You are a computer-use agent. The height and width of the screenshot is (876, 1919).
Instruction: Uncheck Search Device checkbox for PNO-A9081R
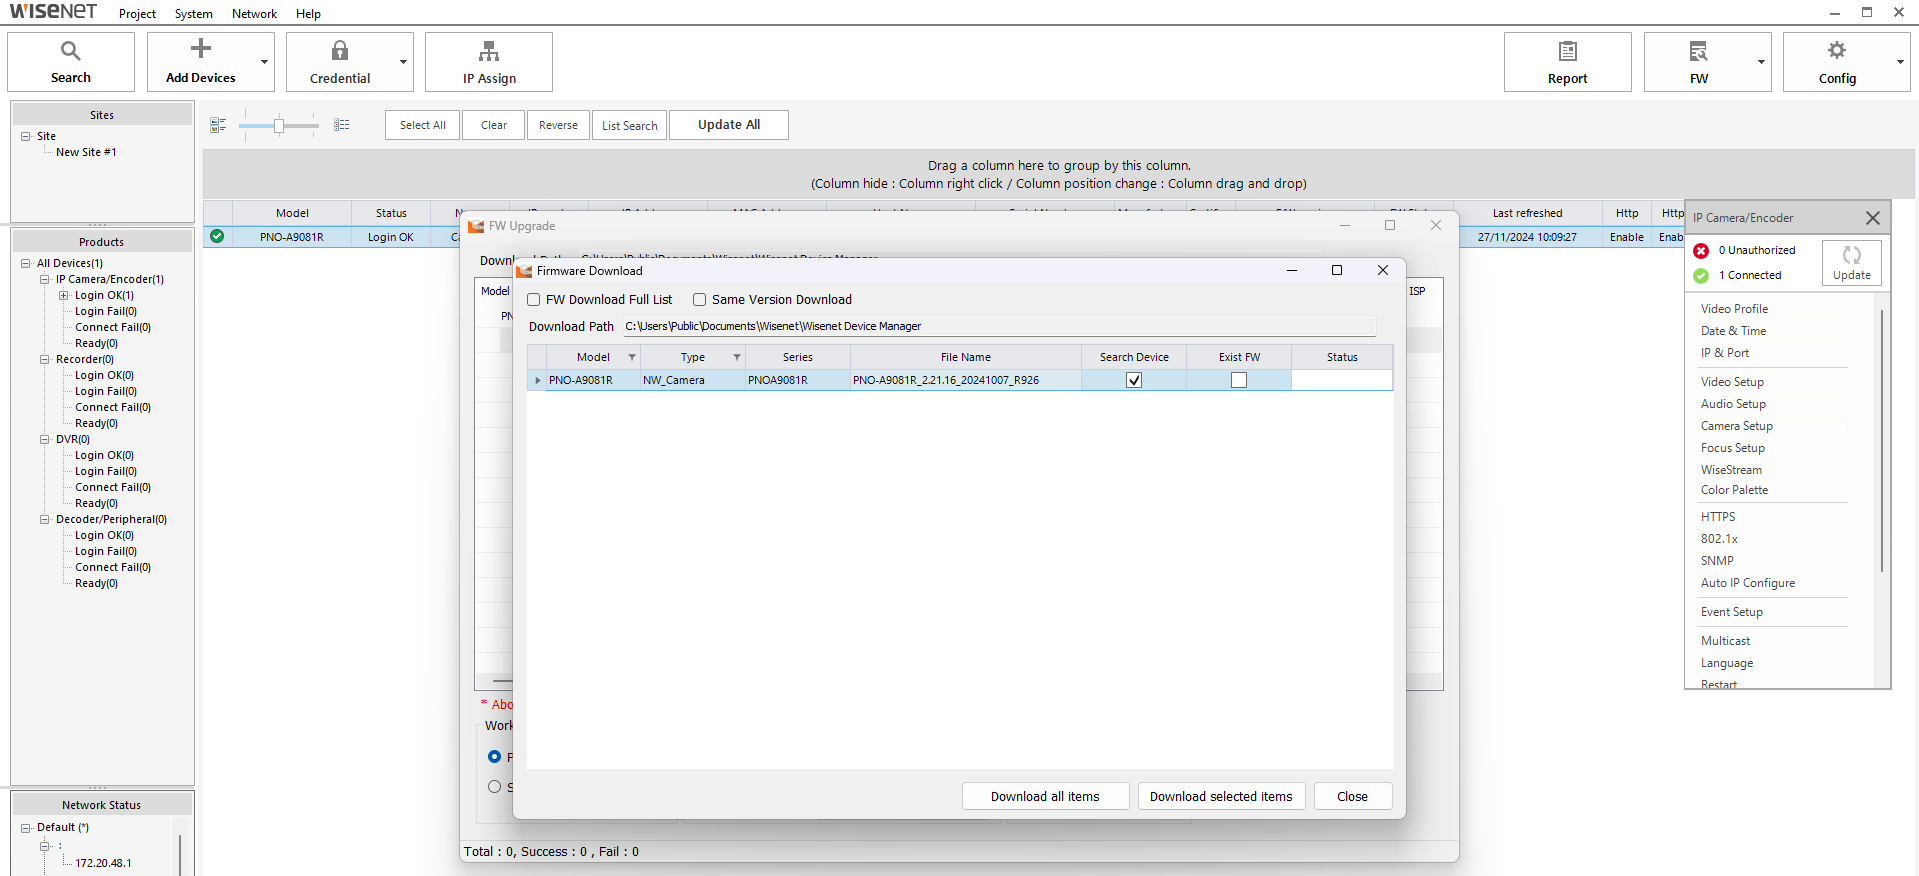pyautogui.click(x=1134, y=380)
